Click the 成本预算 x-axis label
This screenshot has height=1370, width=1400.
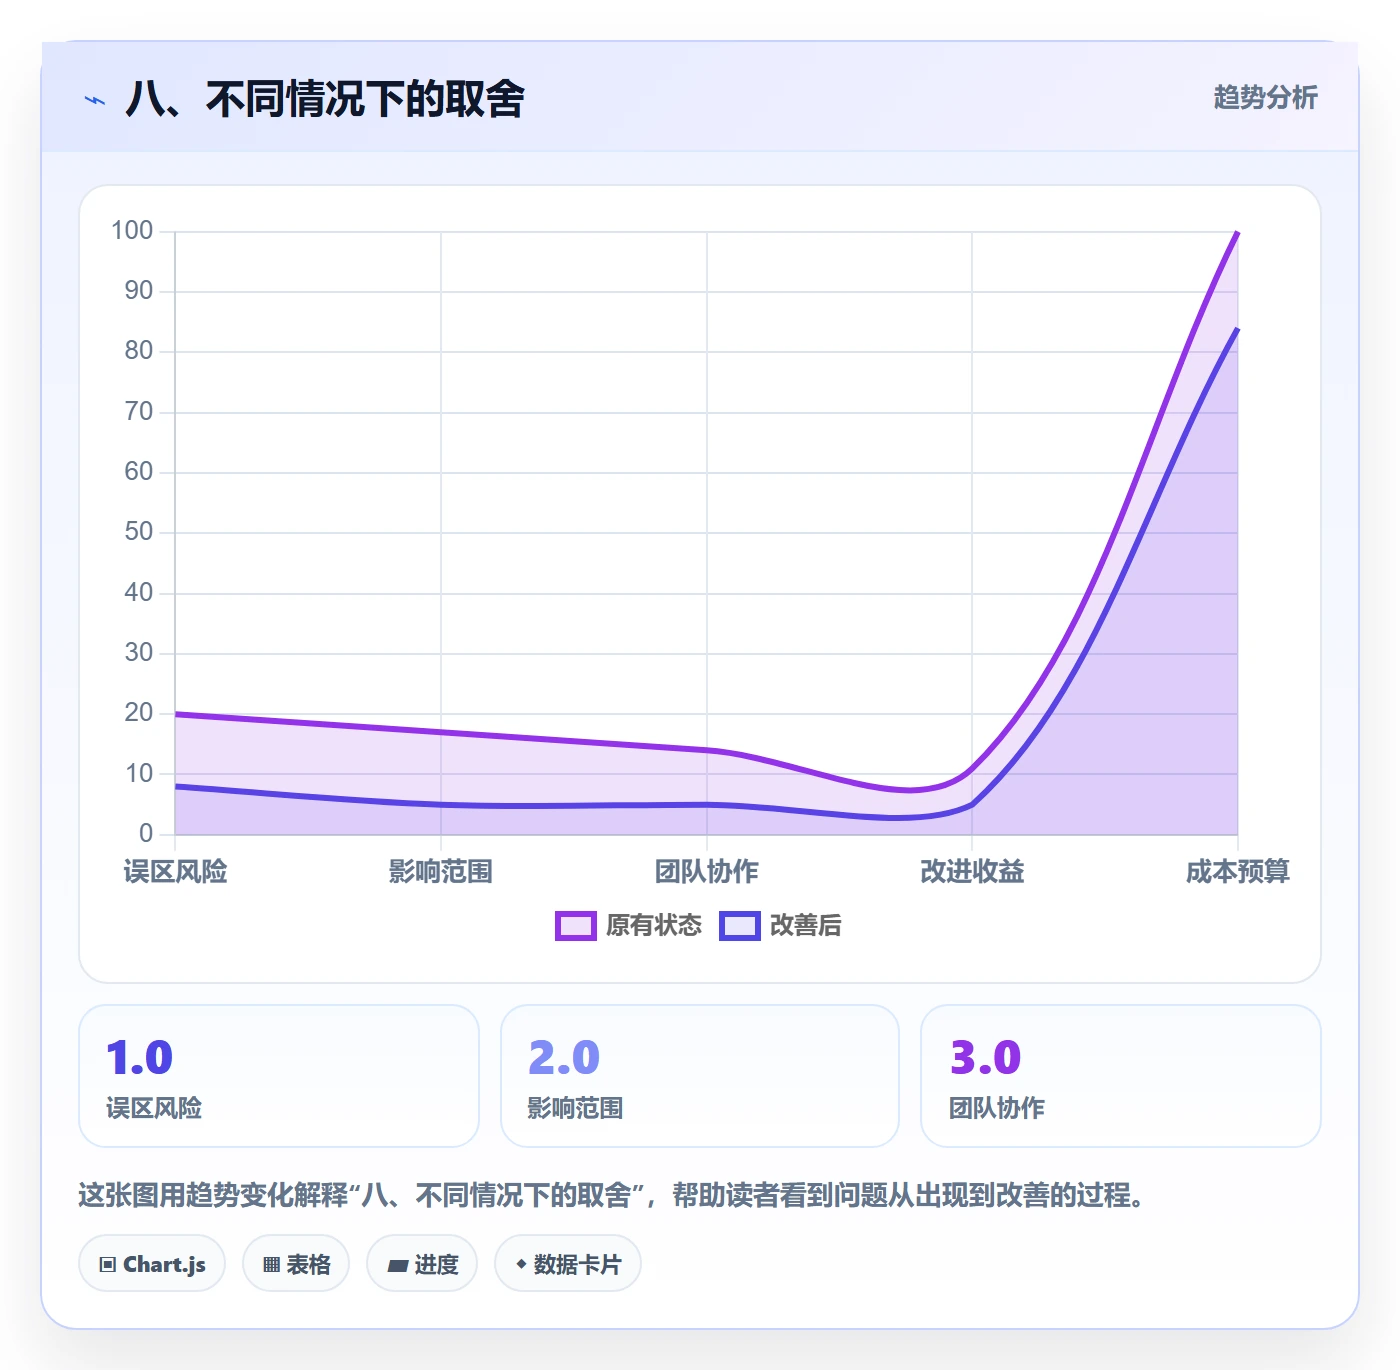(x=1238, y=872)
